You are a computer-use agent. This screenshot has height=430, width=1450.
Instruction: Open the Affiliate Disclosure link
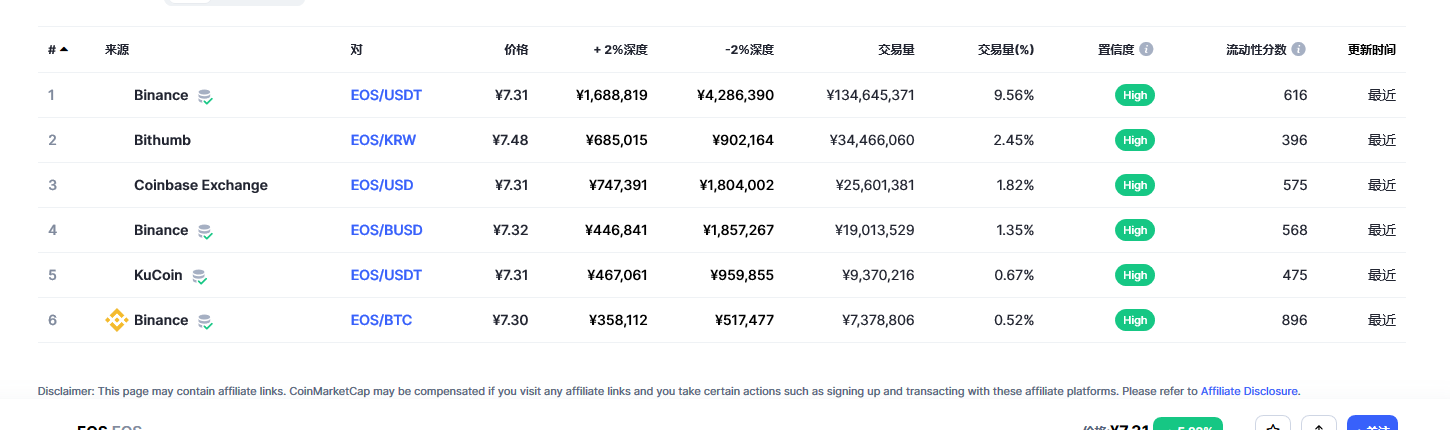[x=1250, y=391]
